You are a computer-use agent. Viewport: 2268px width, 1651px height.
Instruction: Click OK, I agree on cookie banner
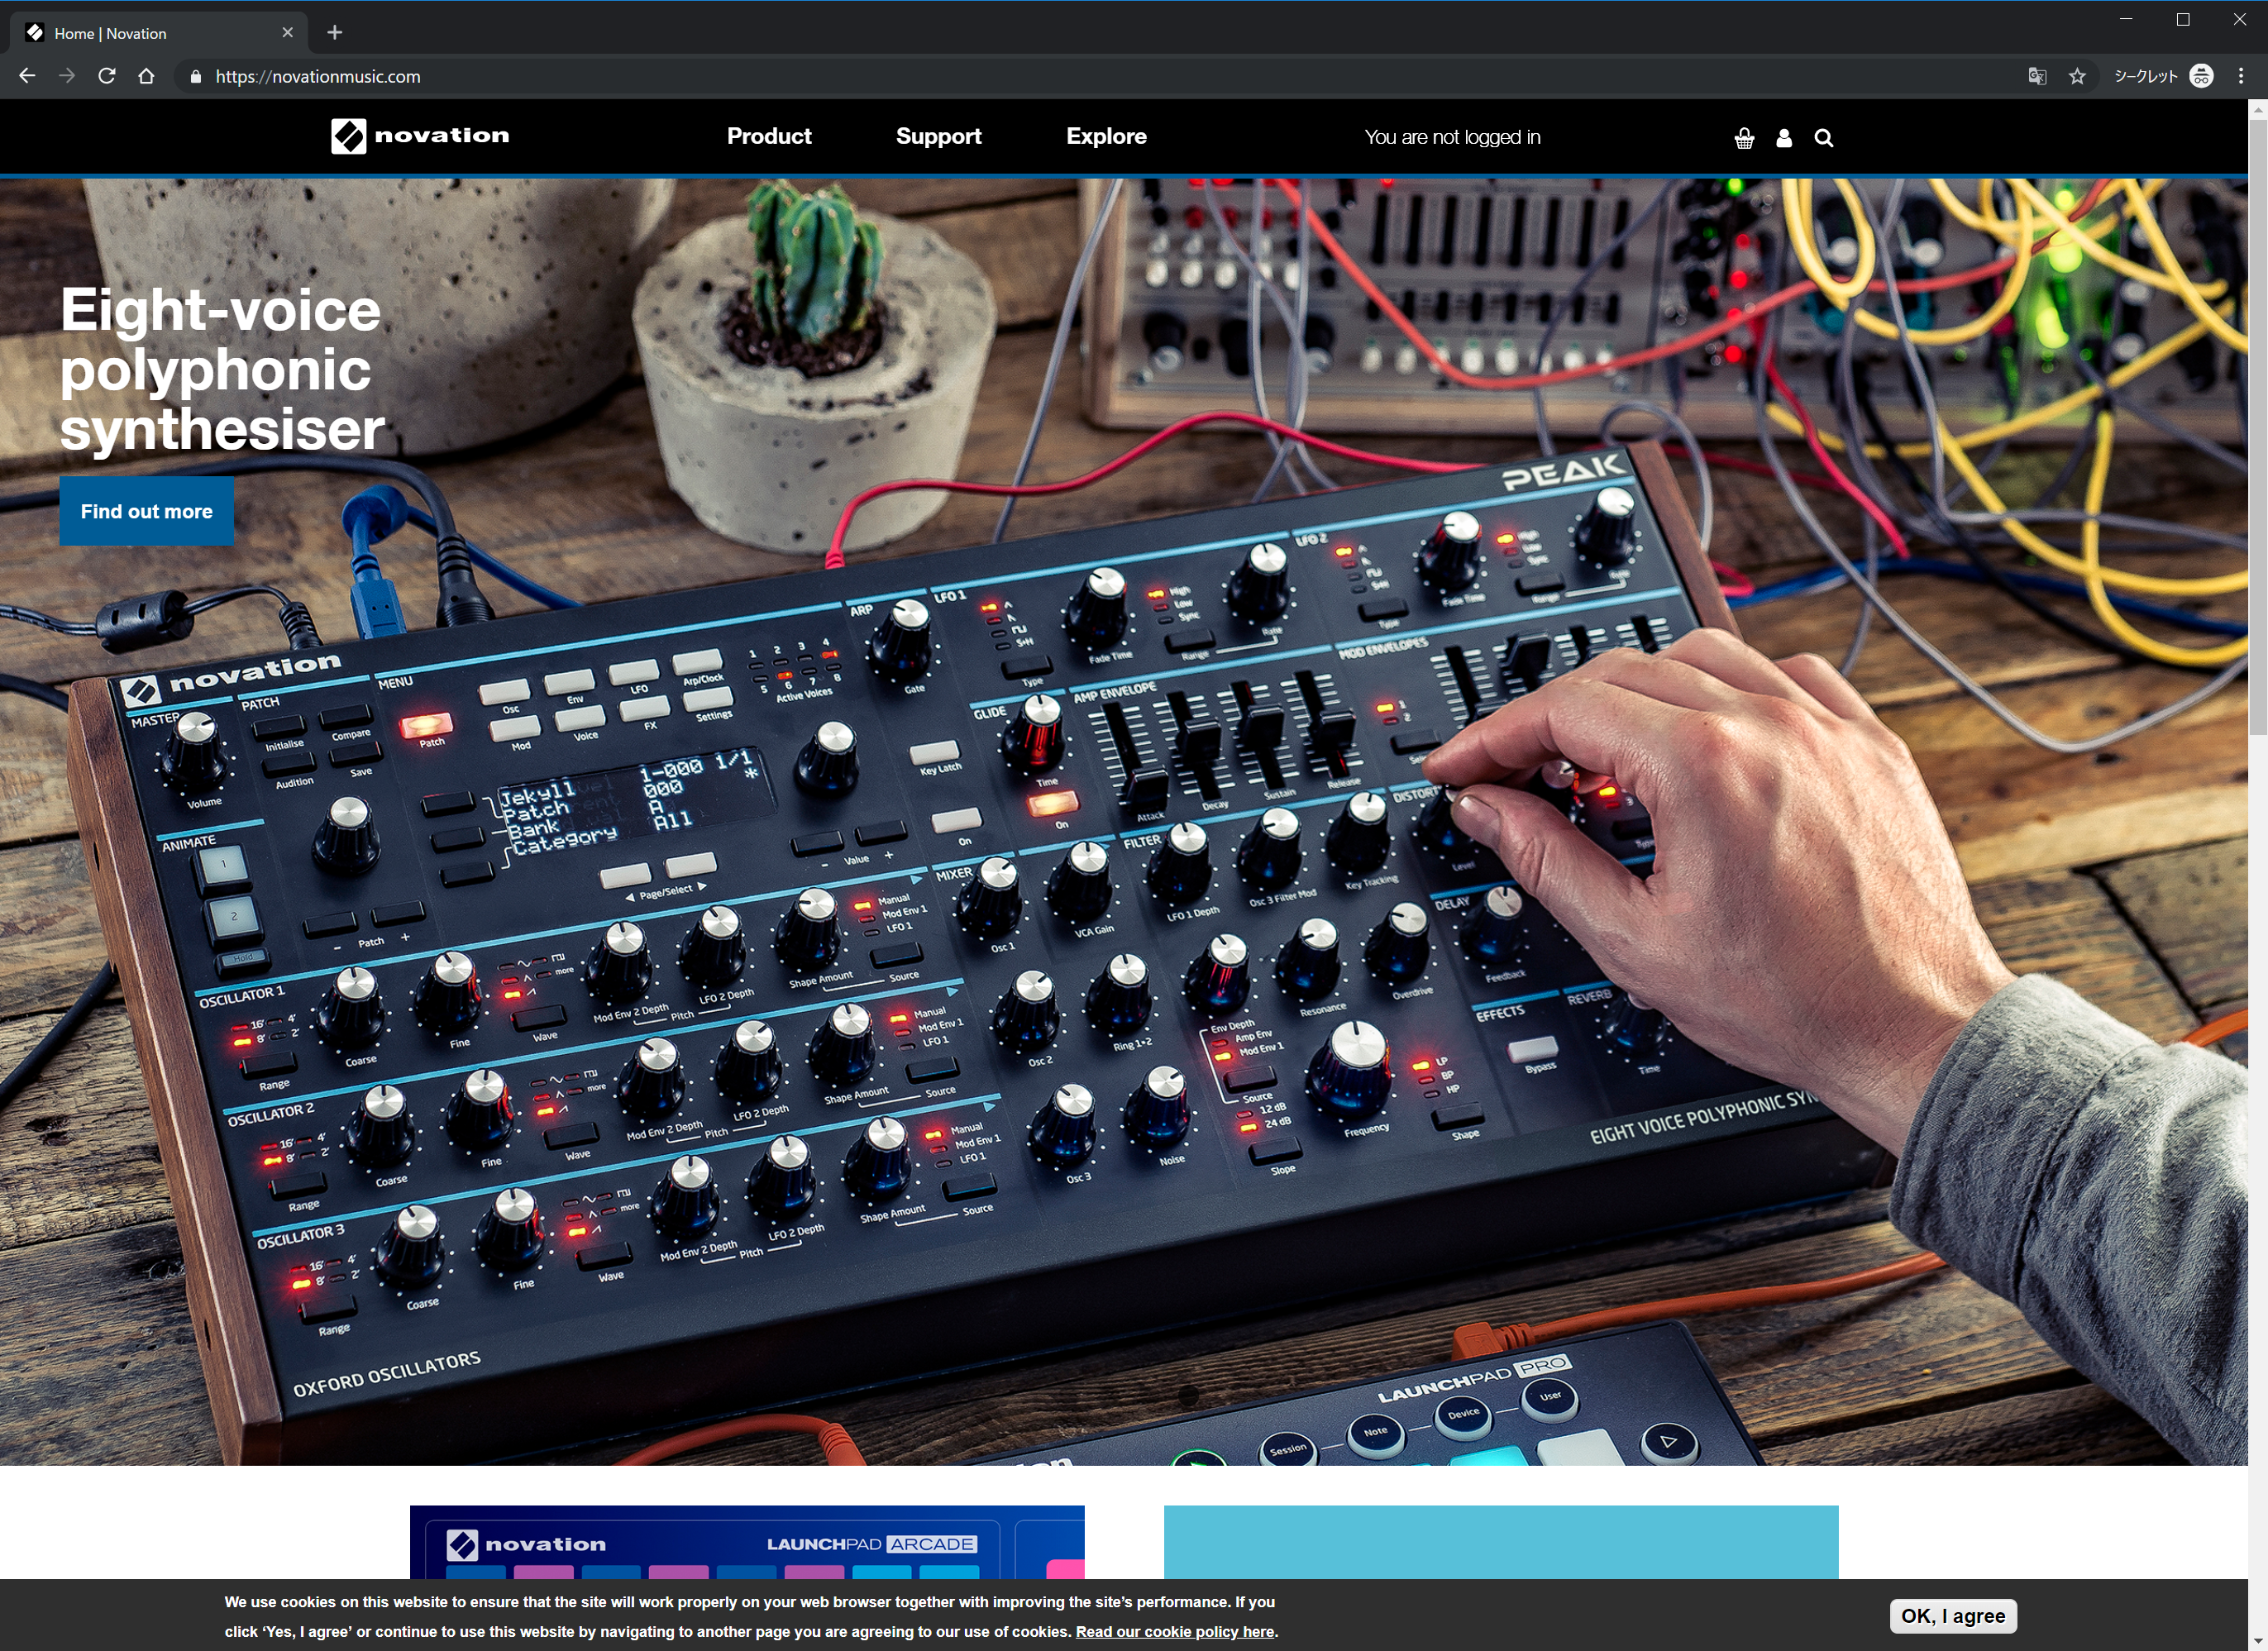1953,1616
